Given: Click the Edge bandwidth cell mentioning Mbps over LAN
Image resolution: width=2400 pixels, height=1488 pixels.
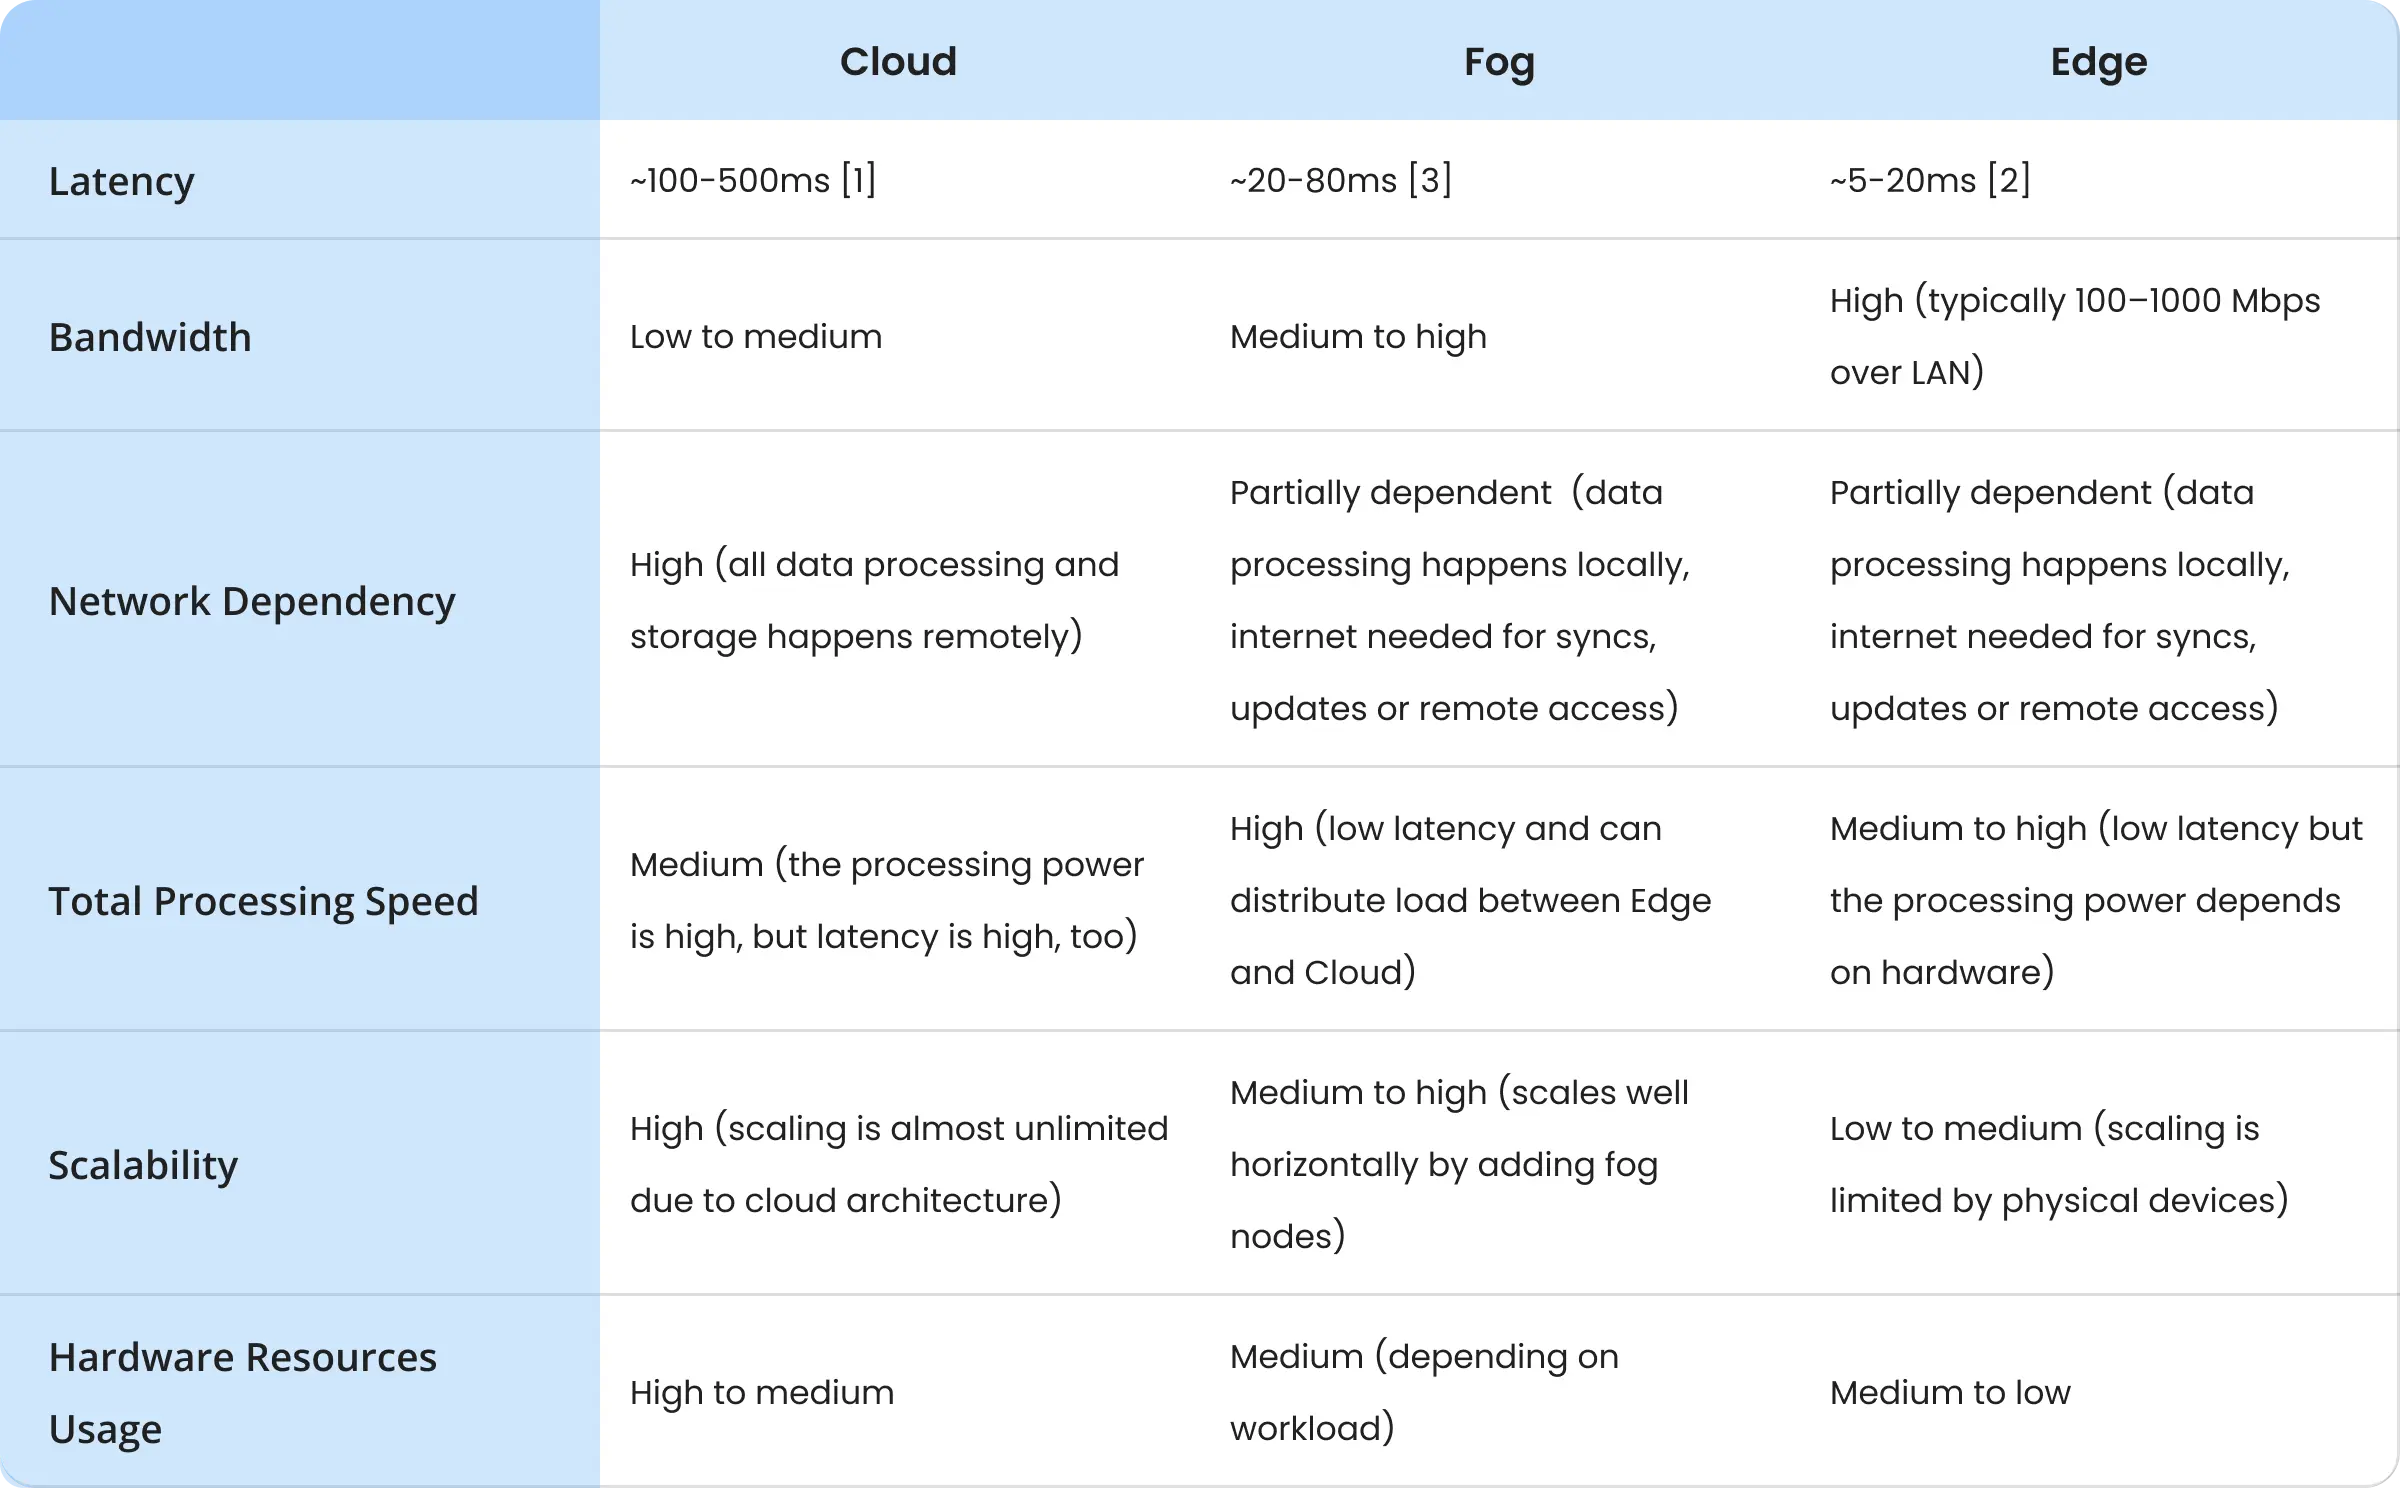Looking at the screenshot, I should click(x=2074, y=336).
